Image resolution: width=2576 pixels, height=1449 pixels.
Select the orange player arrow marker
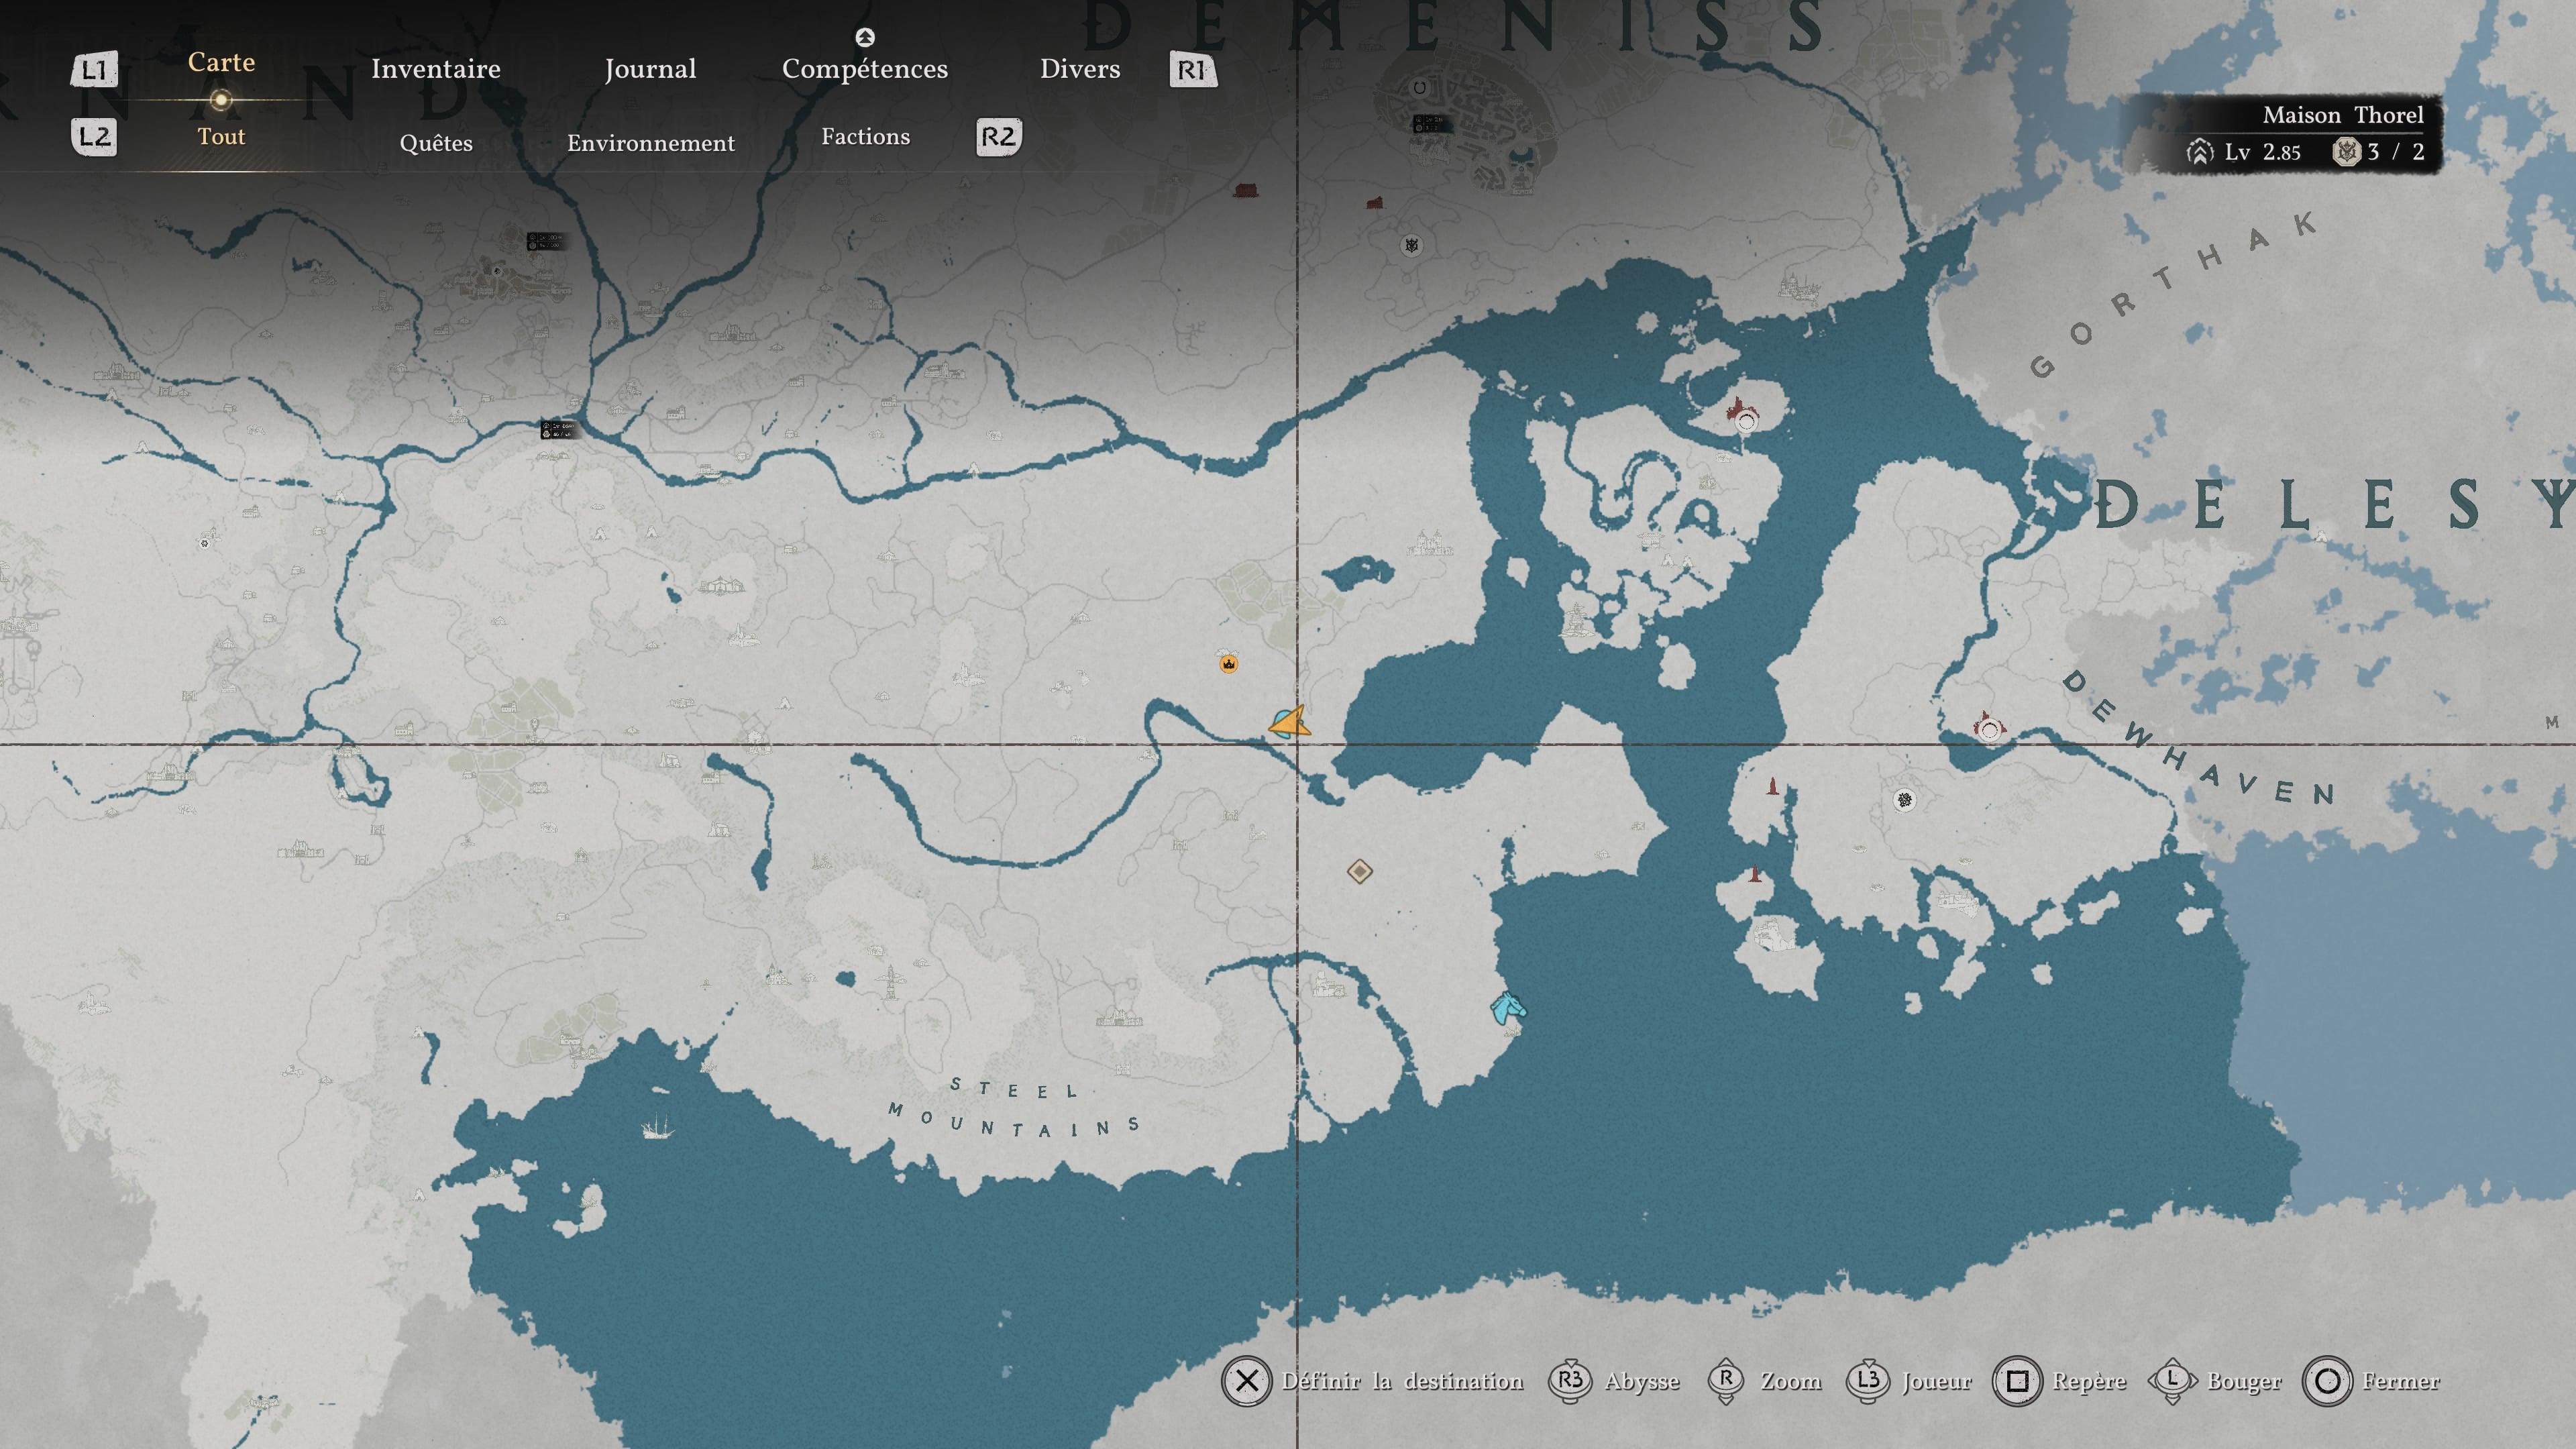pos(1290,722)
